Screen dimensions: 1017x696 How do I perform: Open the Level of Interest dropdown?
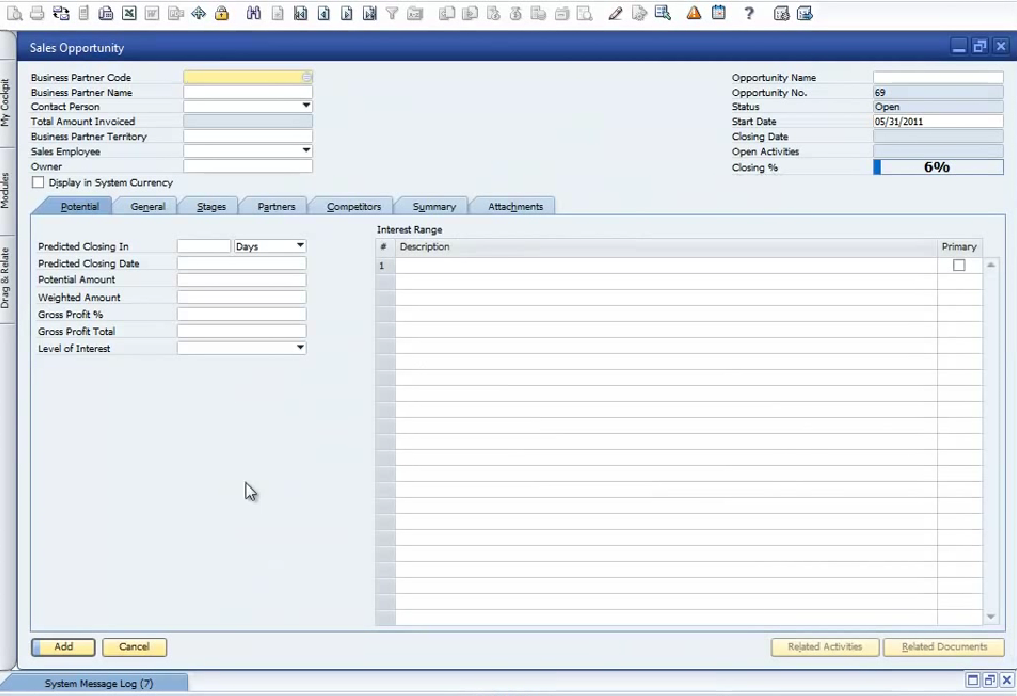click(x=299, y=348)
